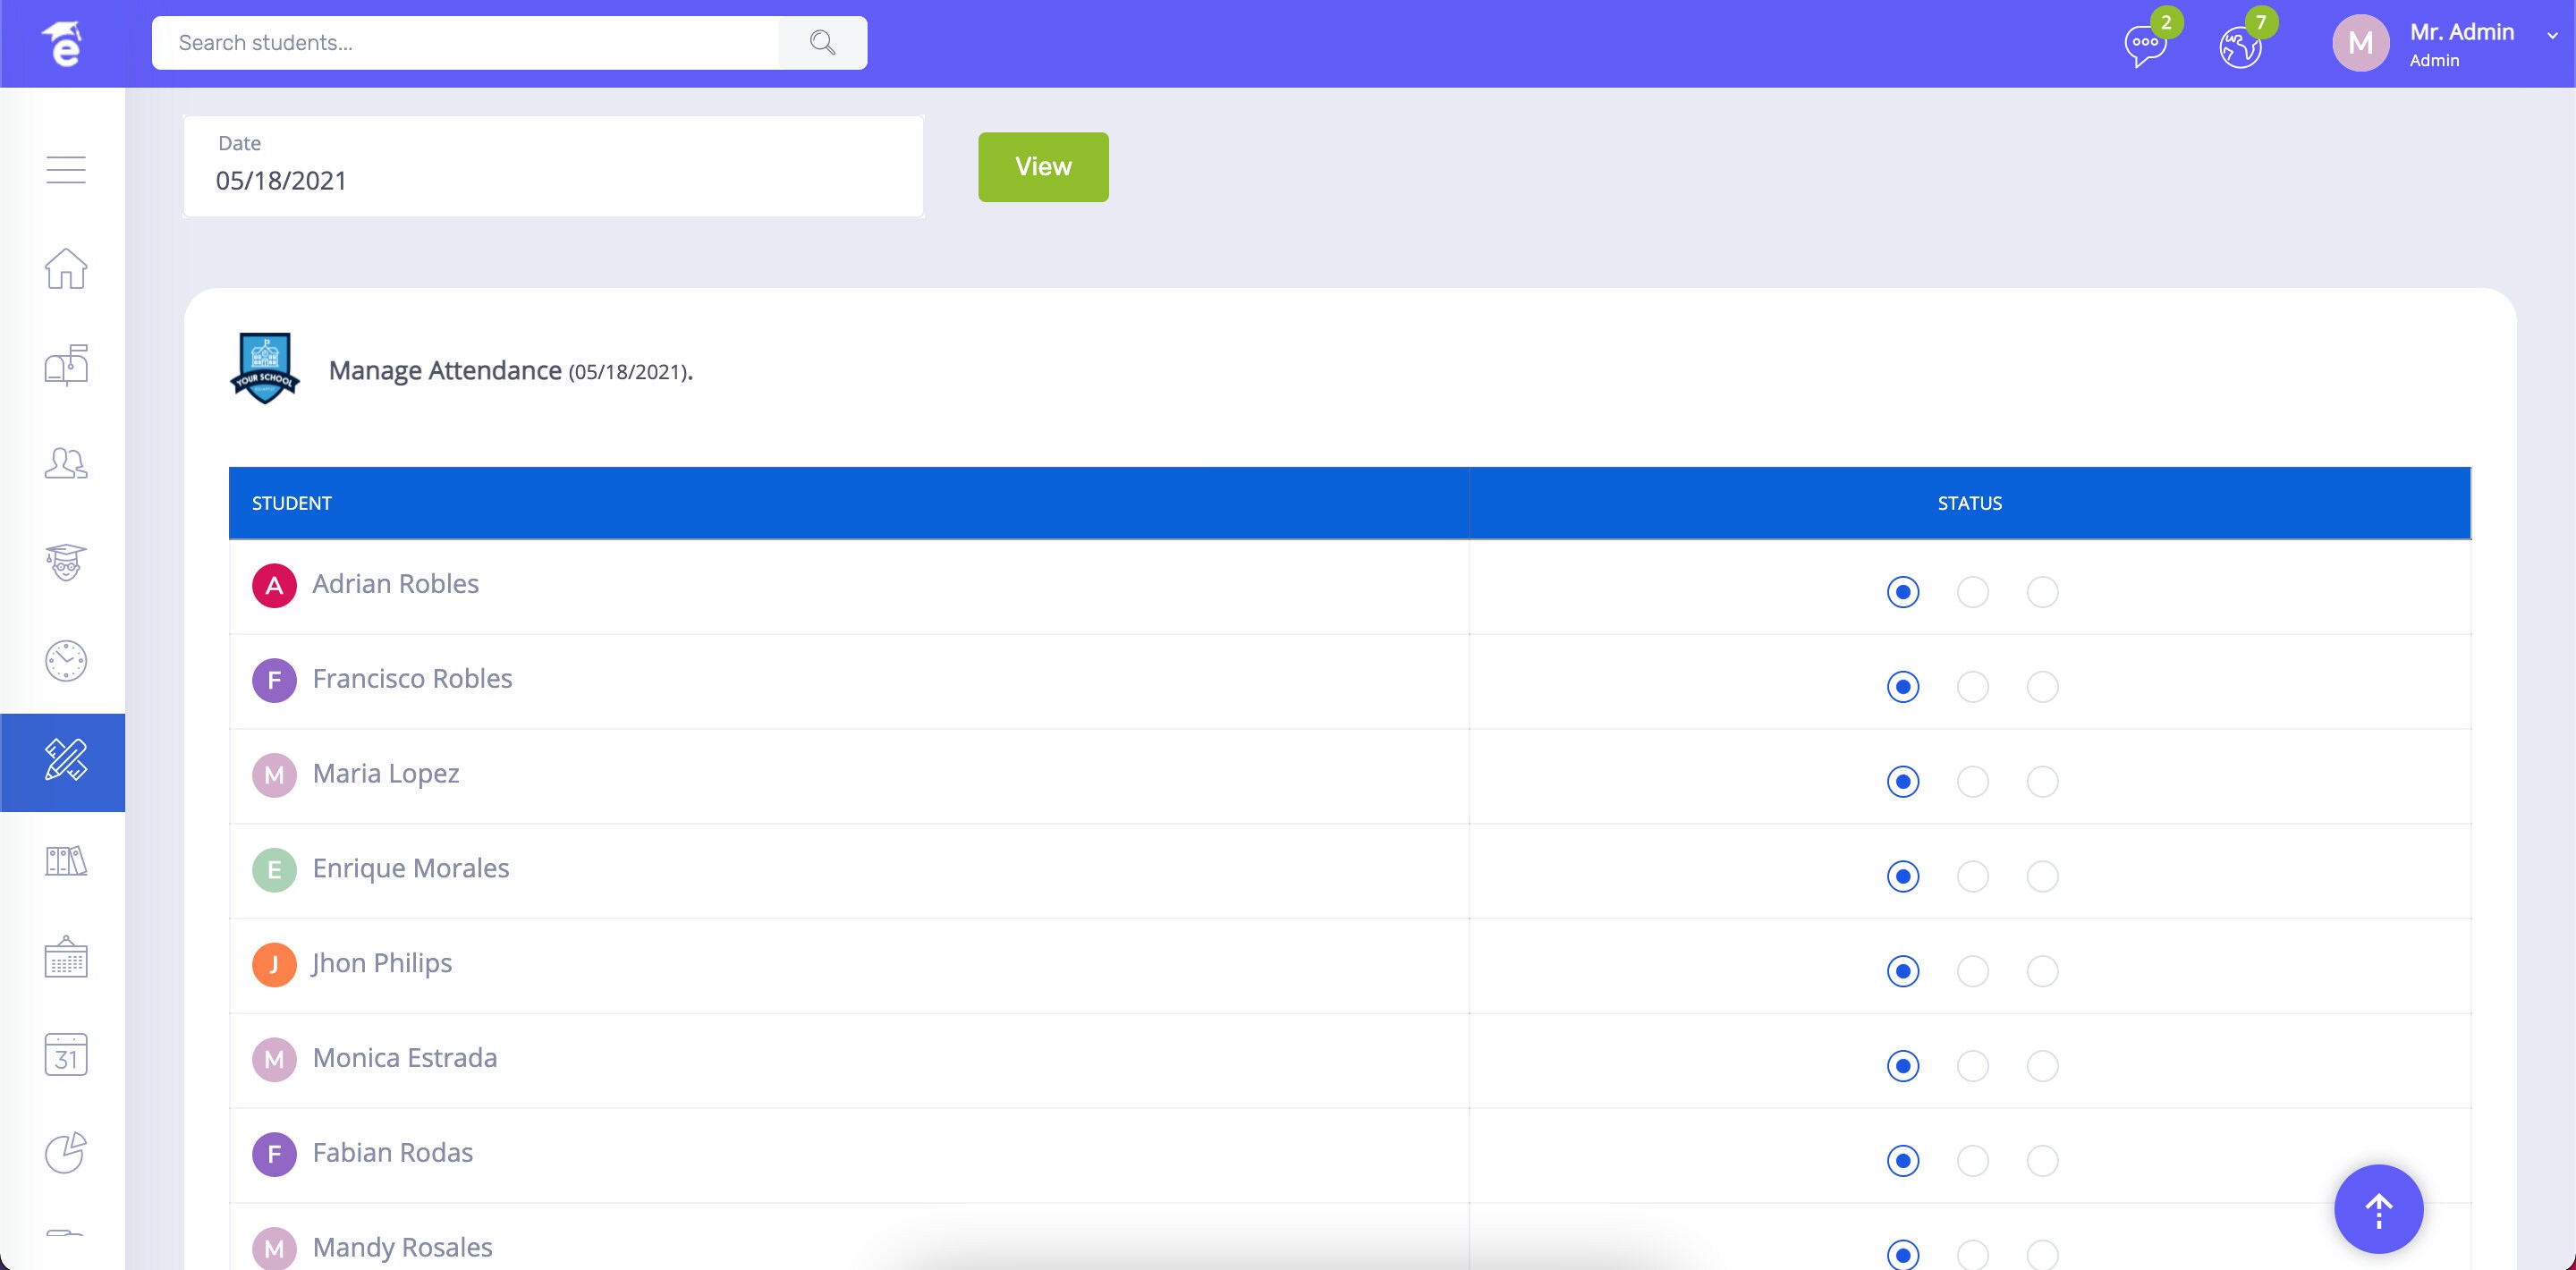The image size is (2576, 1270).
Task: Mark Adrian Robles with the second status option
Action: tap(1972, 592)
